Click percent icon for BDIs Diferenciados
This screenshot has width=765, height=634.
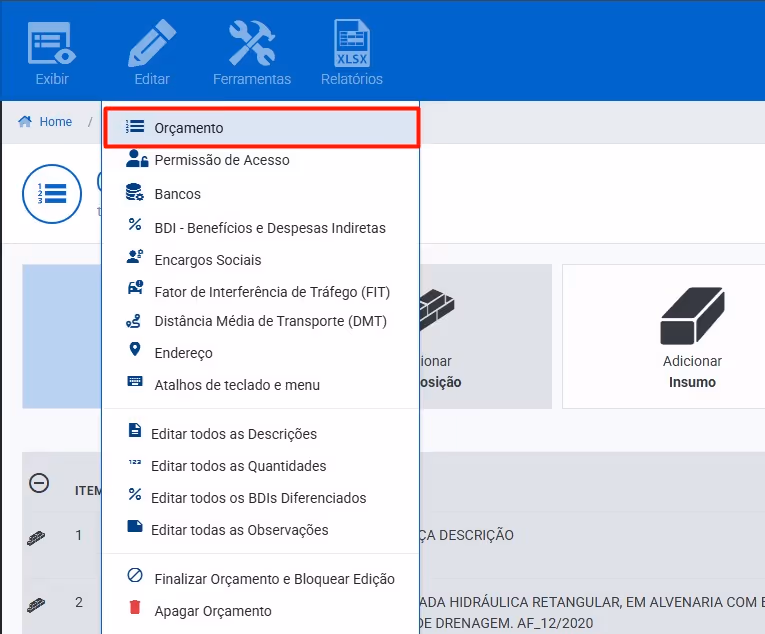pyautogui.click(x=135, y=494)
